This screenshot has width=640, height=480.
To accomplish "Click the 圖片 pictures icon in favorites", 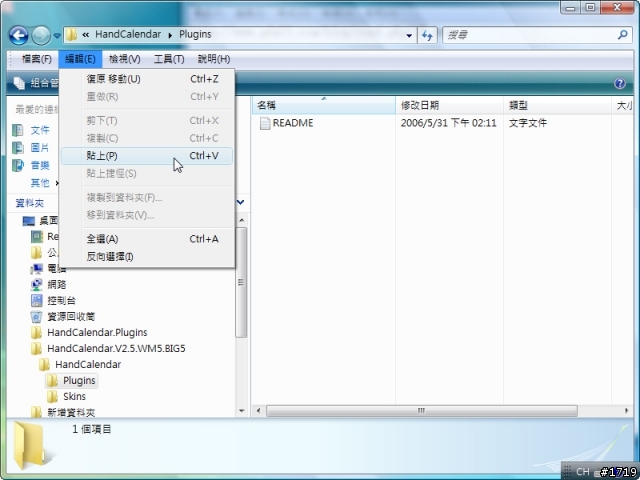I will click(18, 148).
